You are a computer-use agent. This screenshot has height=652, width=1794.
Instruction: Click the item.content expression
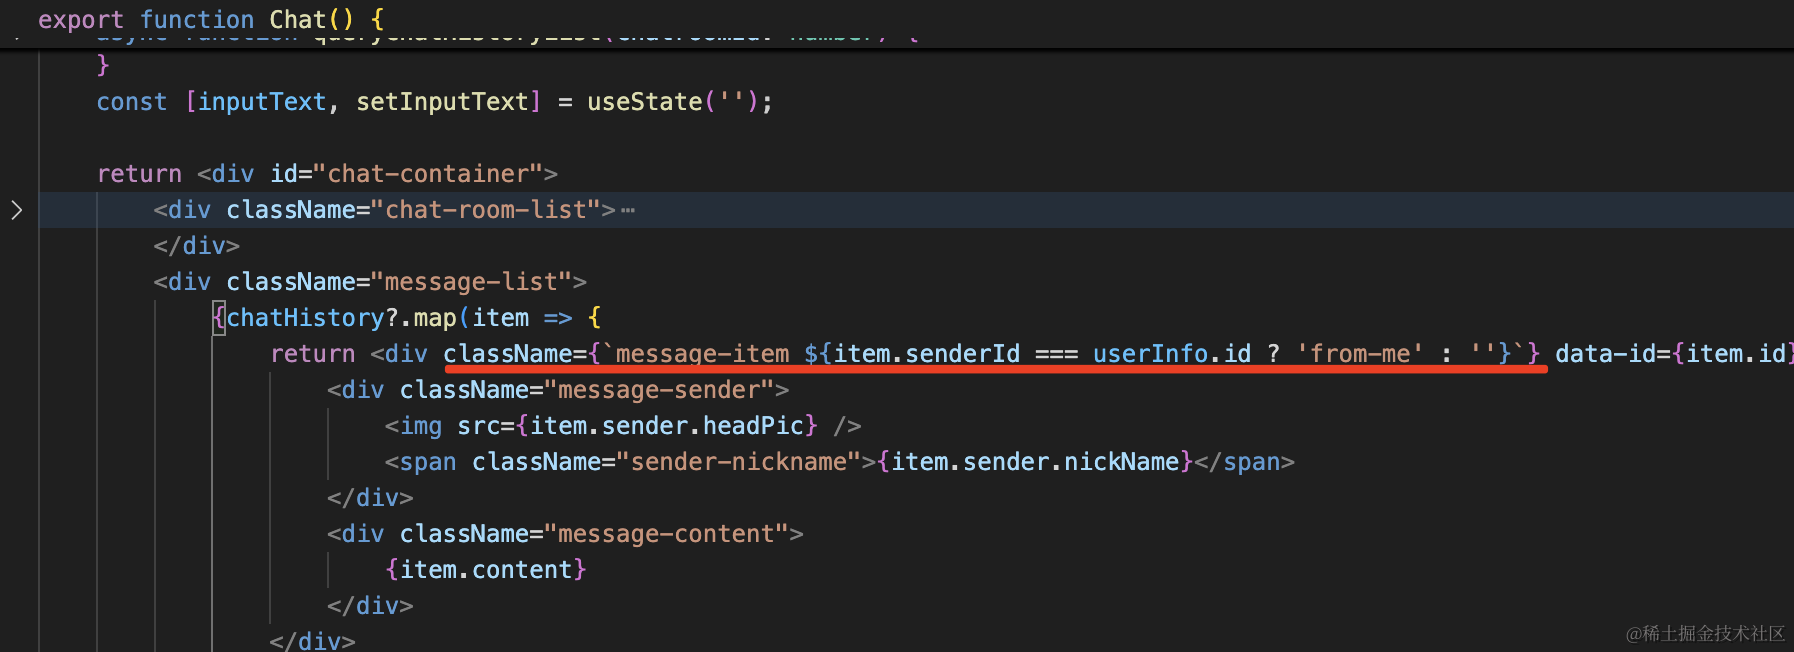(x=486, y=570)
